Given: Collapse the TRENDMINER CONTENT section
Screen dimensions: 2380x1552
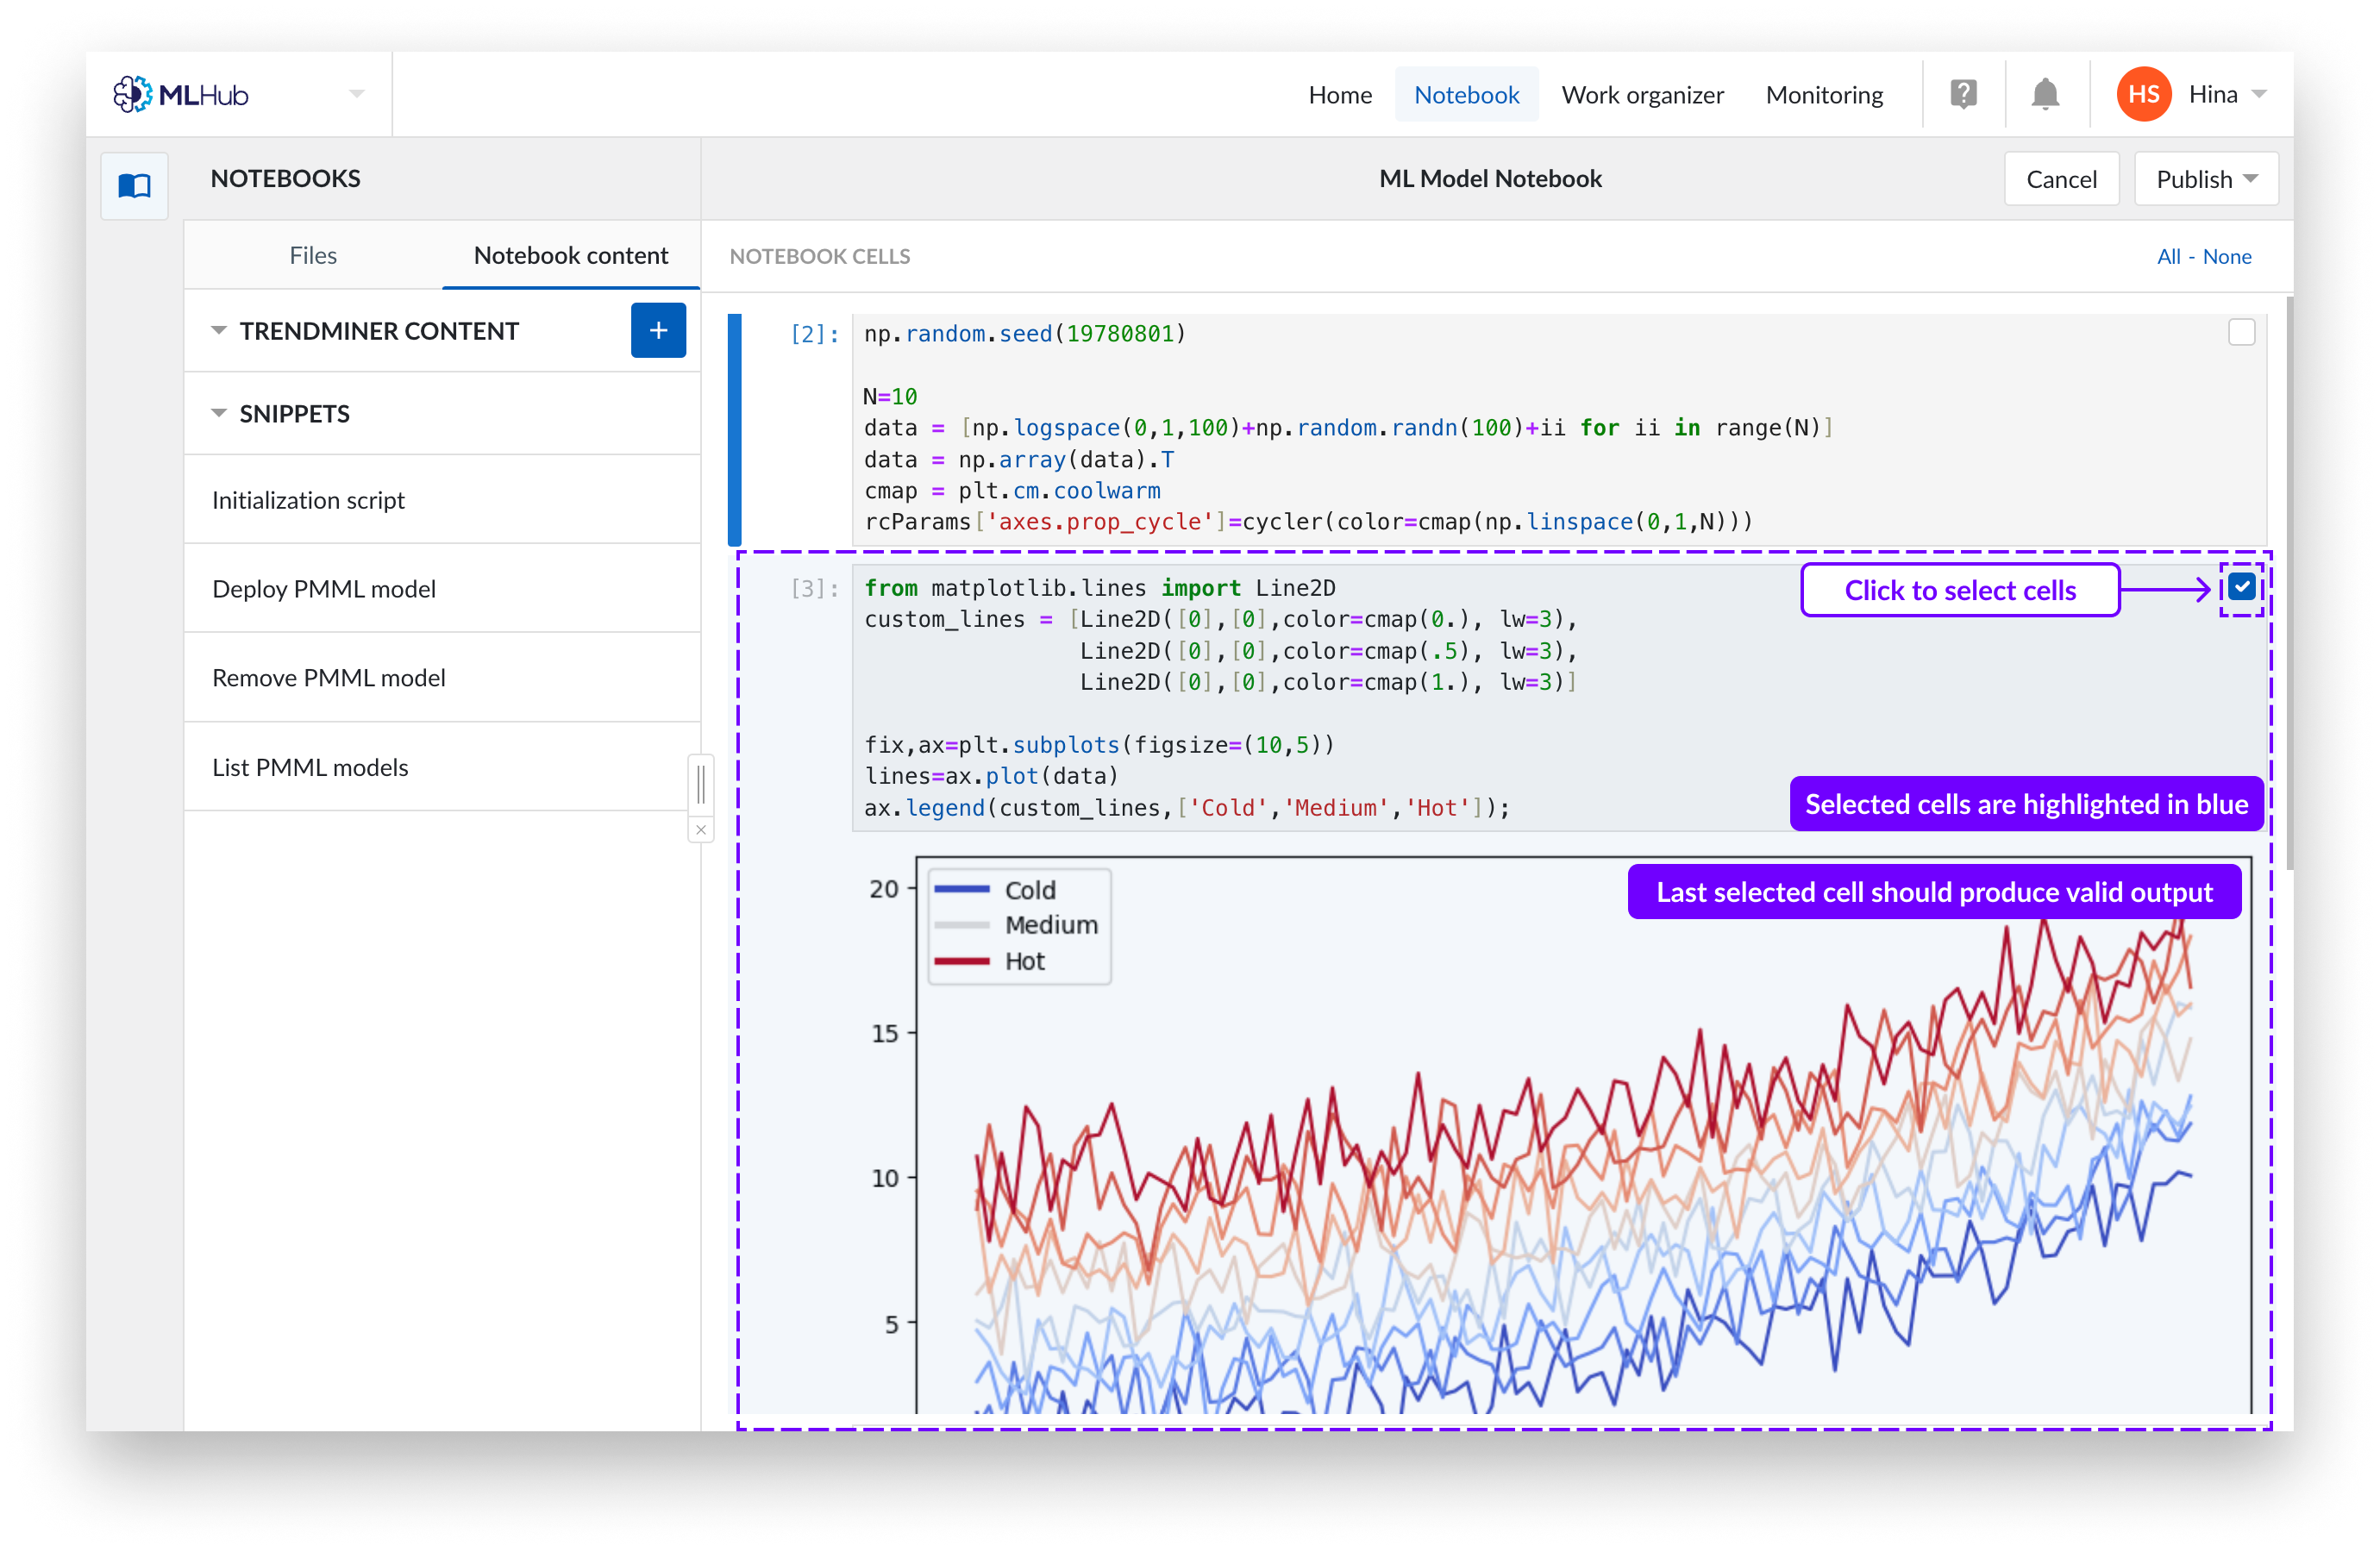Looking at the screenshot, I should (218, 330).
